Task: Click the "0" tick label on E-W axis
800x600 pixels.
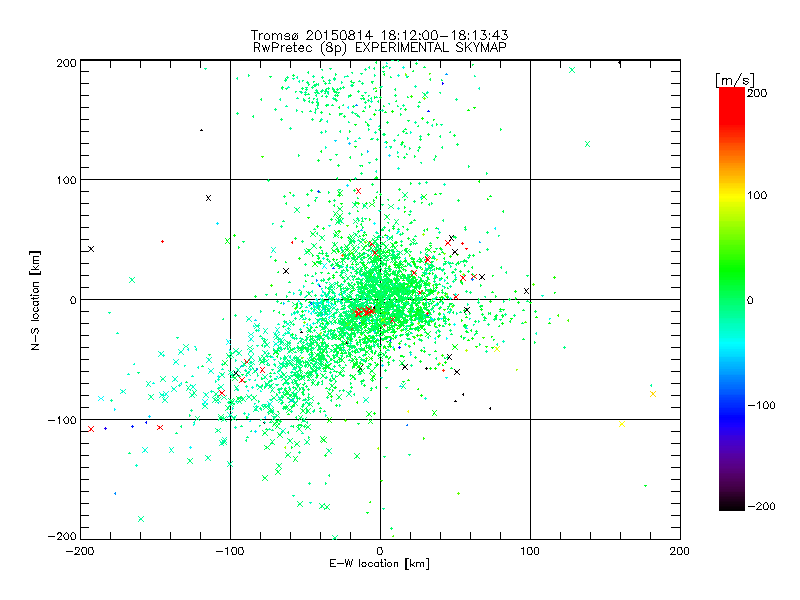Action: pos(380,551)
